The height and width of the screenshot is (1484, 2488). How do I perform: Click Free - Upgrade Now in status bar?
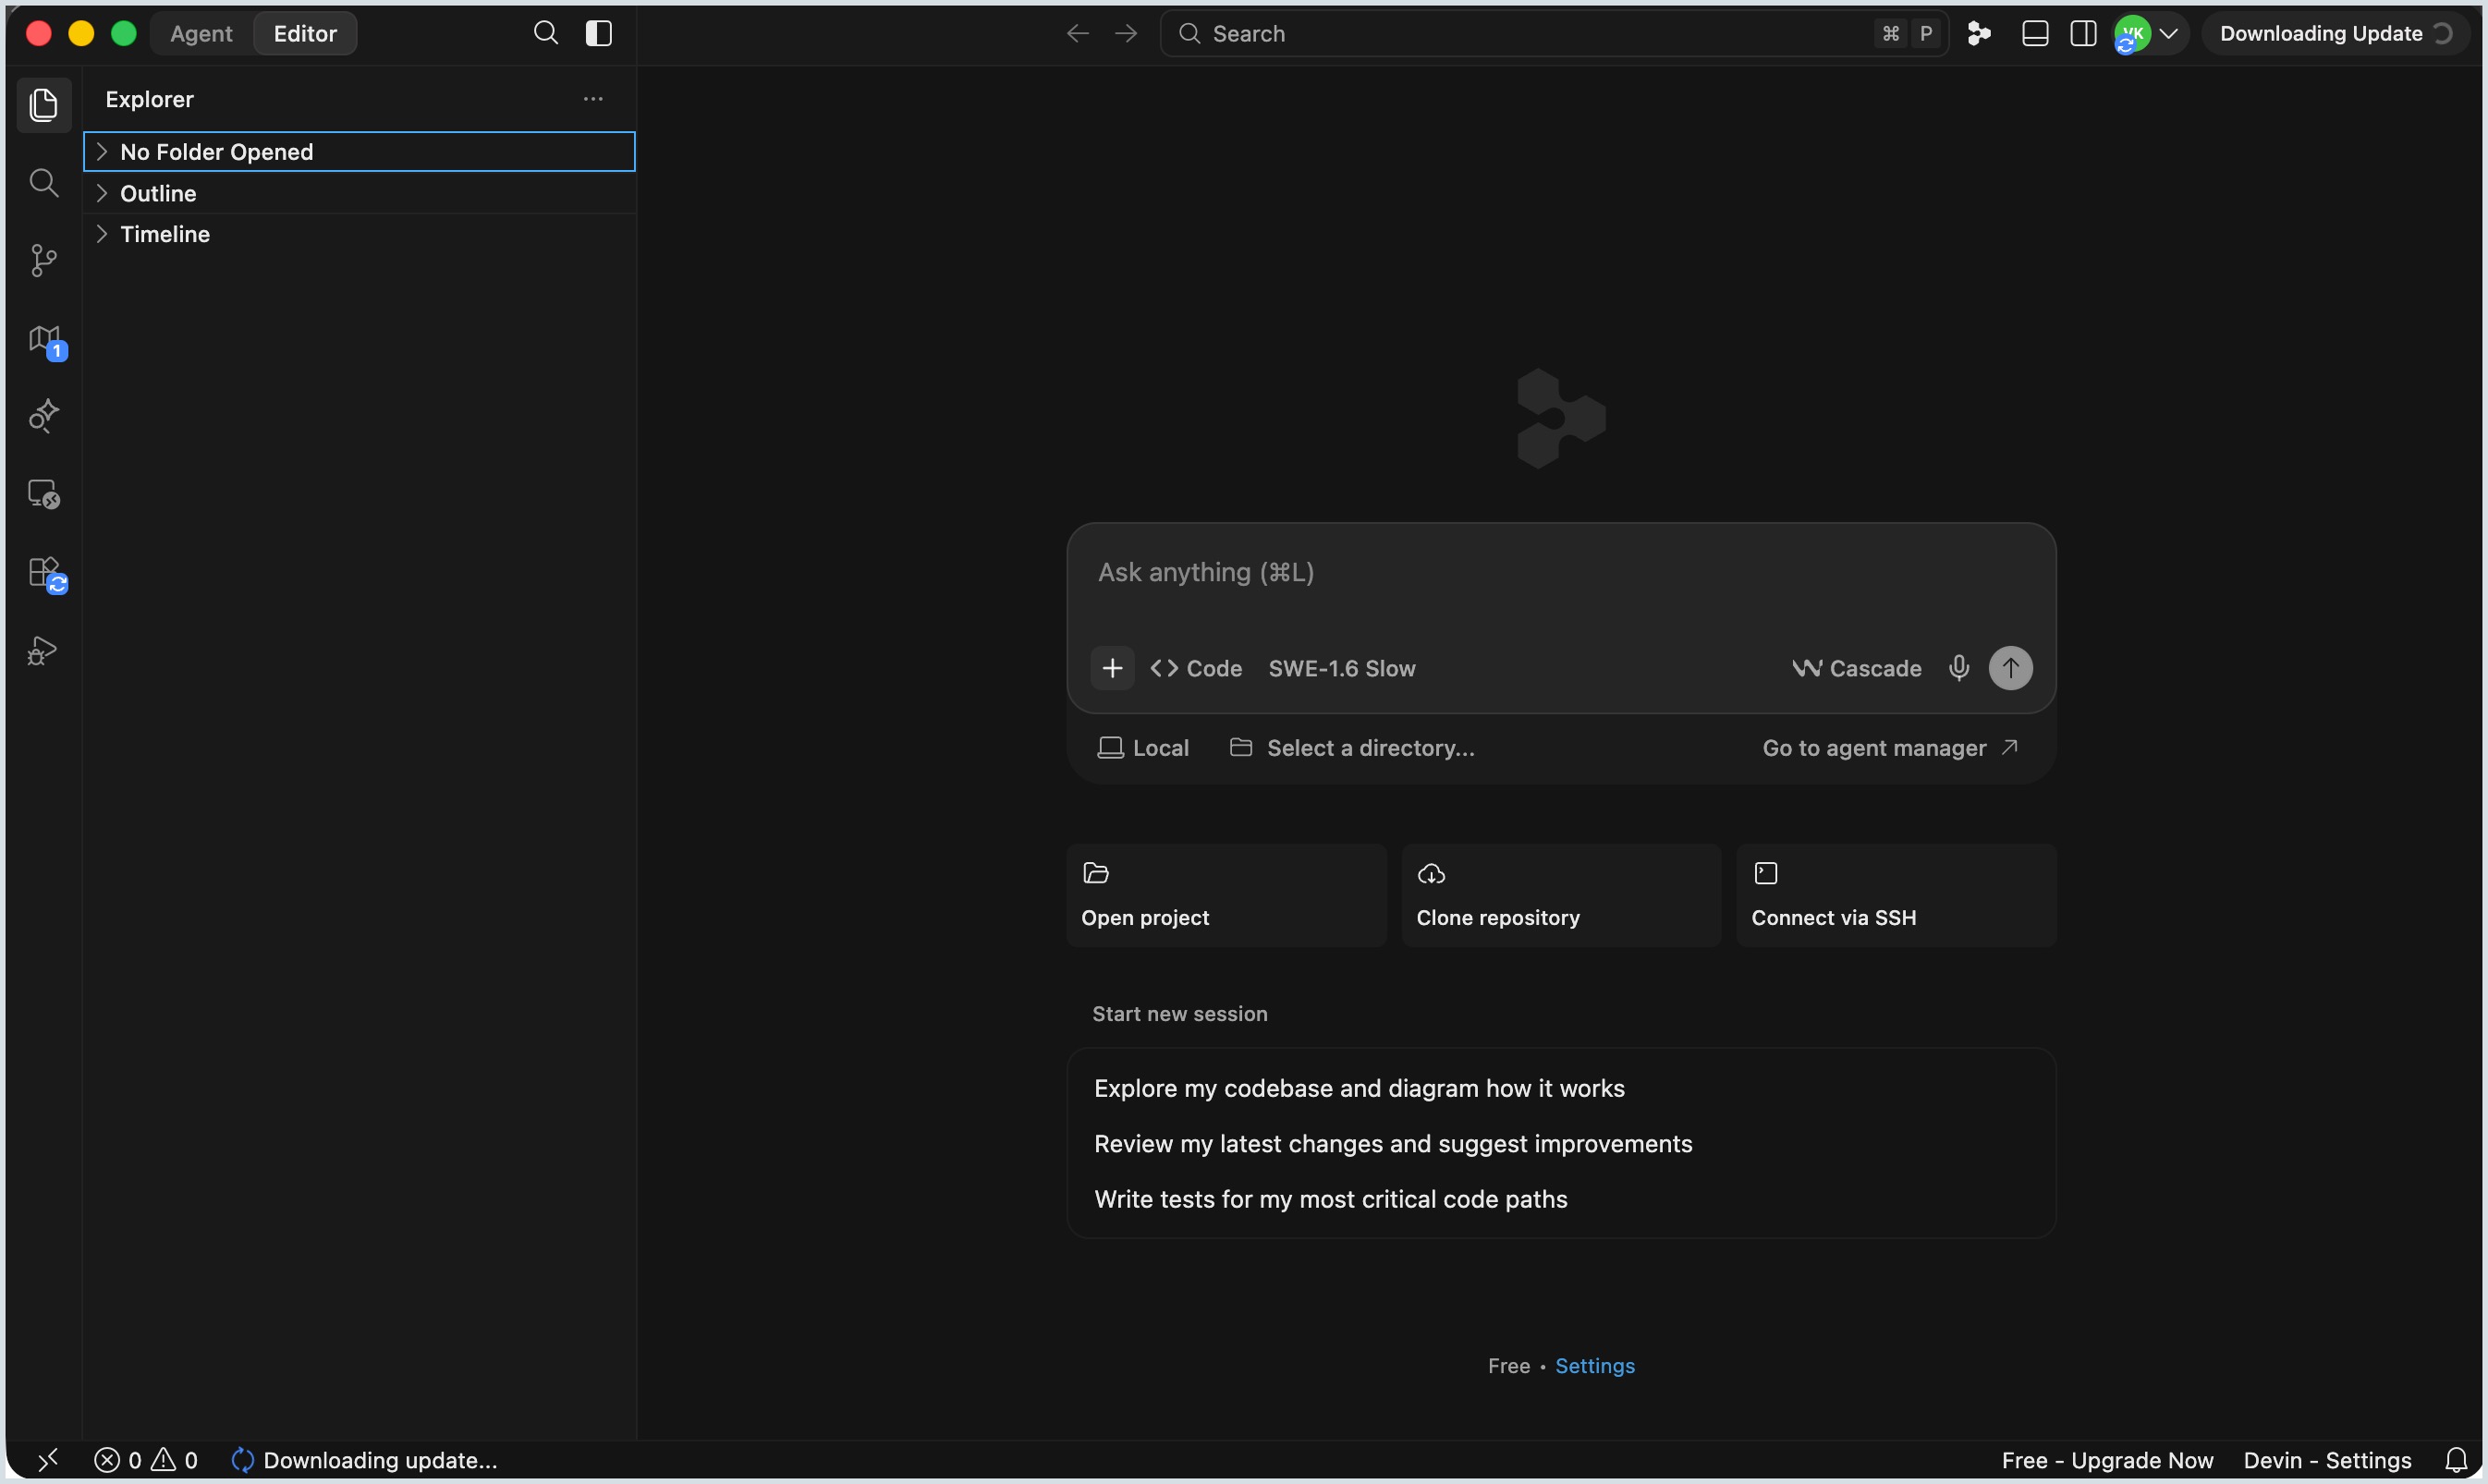click(x=2107, y=1460)
